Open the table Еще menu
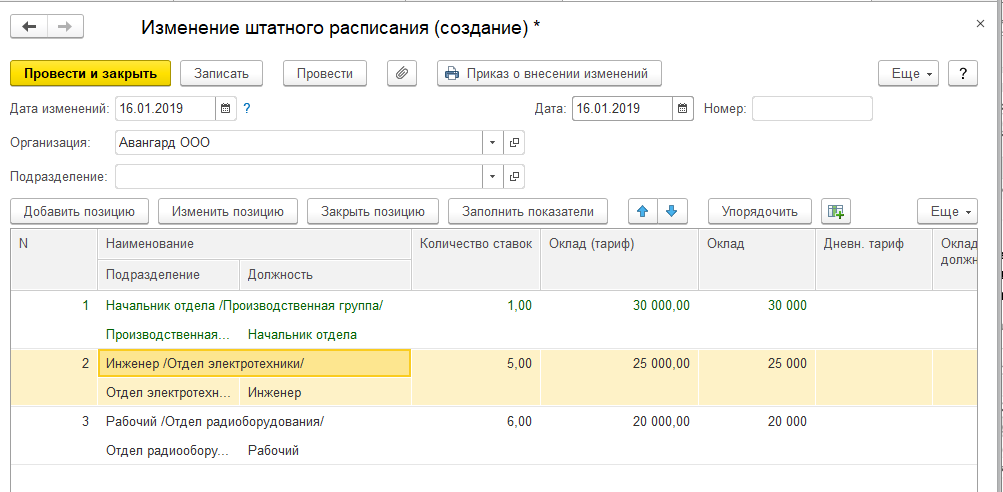 [x=947, y=211]
